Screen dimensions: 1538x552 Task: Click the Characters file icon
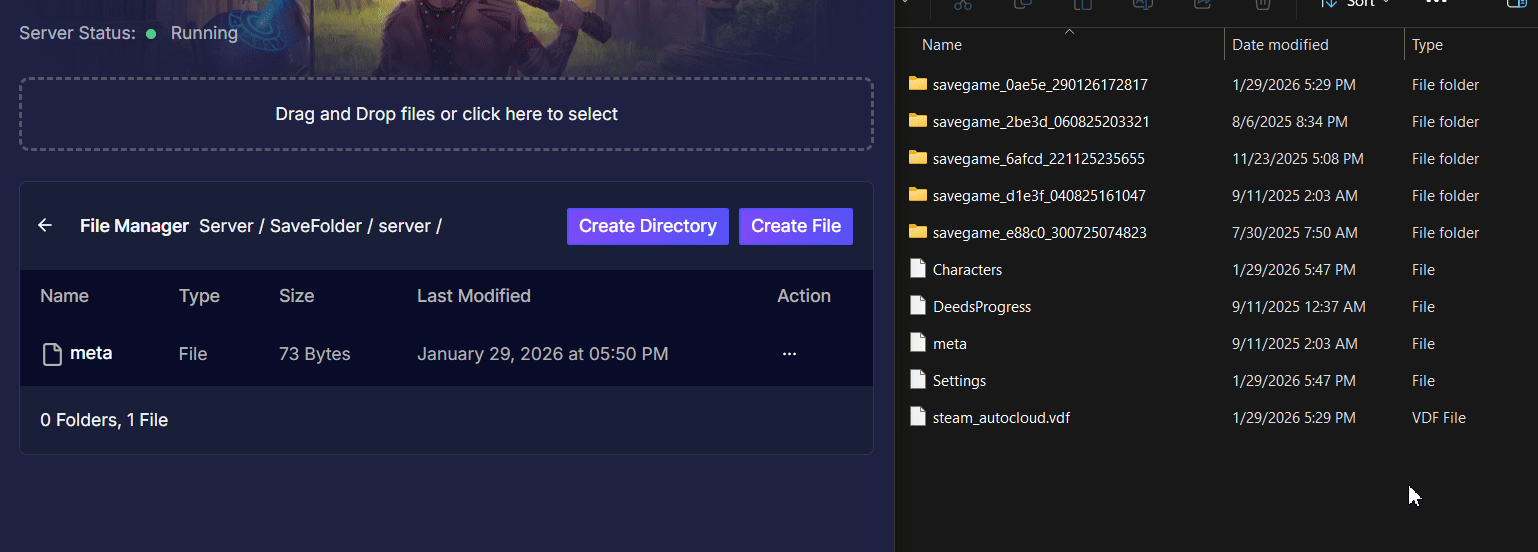coord(918,269)
